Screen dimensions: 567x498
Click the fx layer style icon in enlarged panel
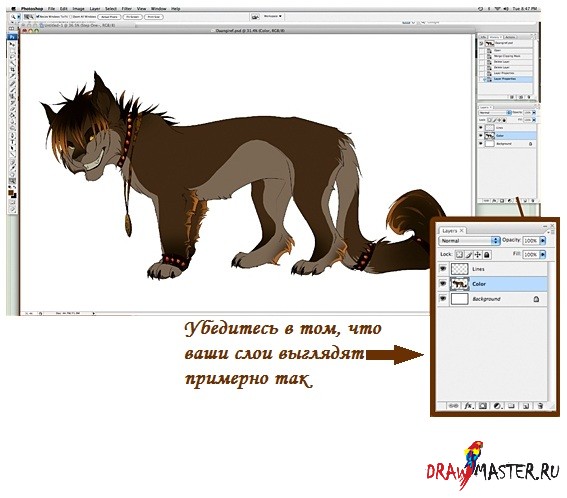point(468,406)
